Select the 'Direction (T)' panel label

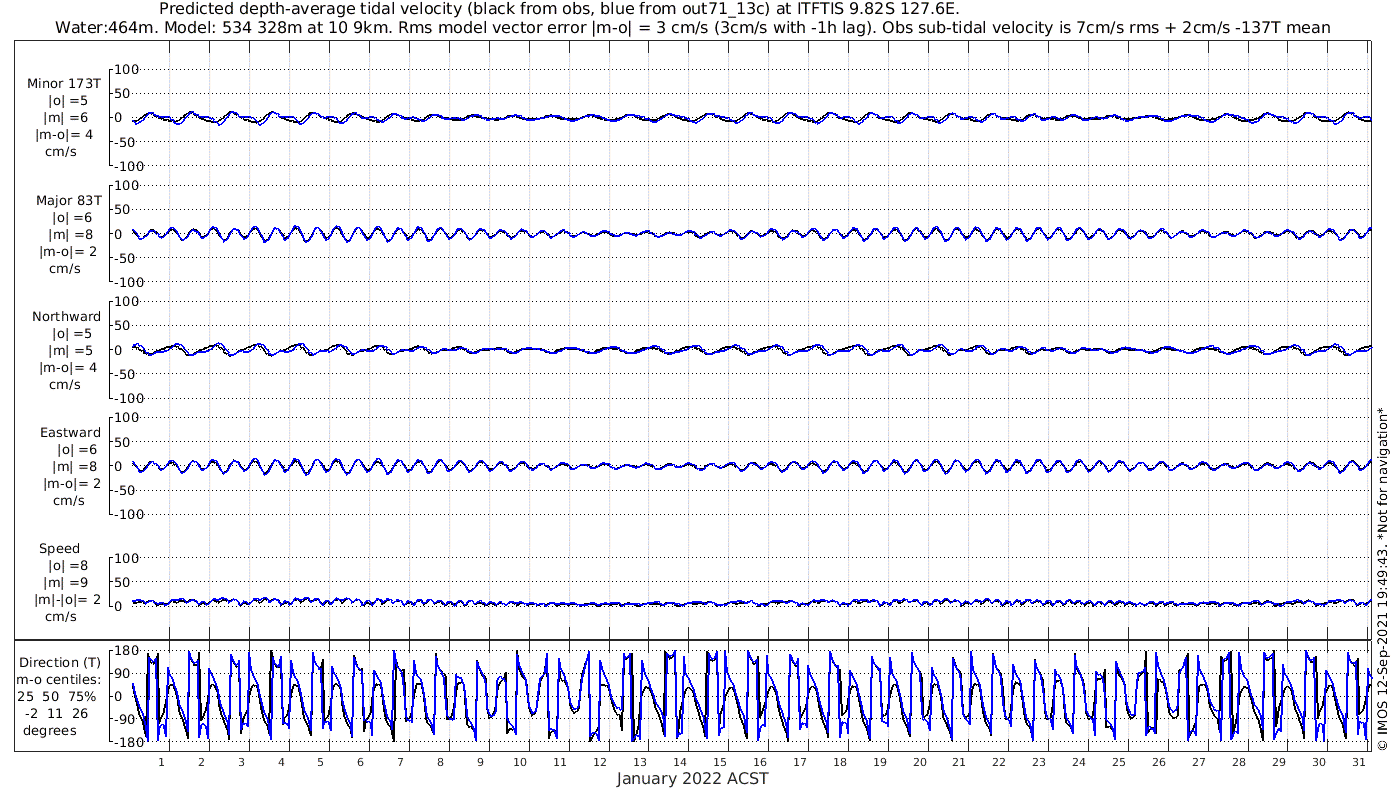point(60,662)
